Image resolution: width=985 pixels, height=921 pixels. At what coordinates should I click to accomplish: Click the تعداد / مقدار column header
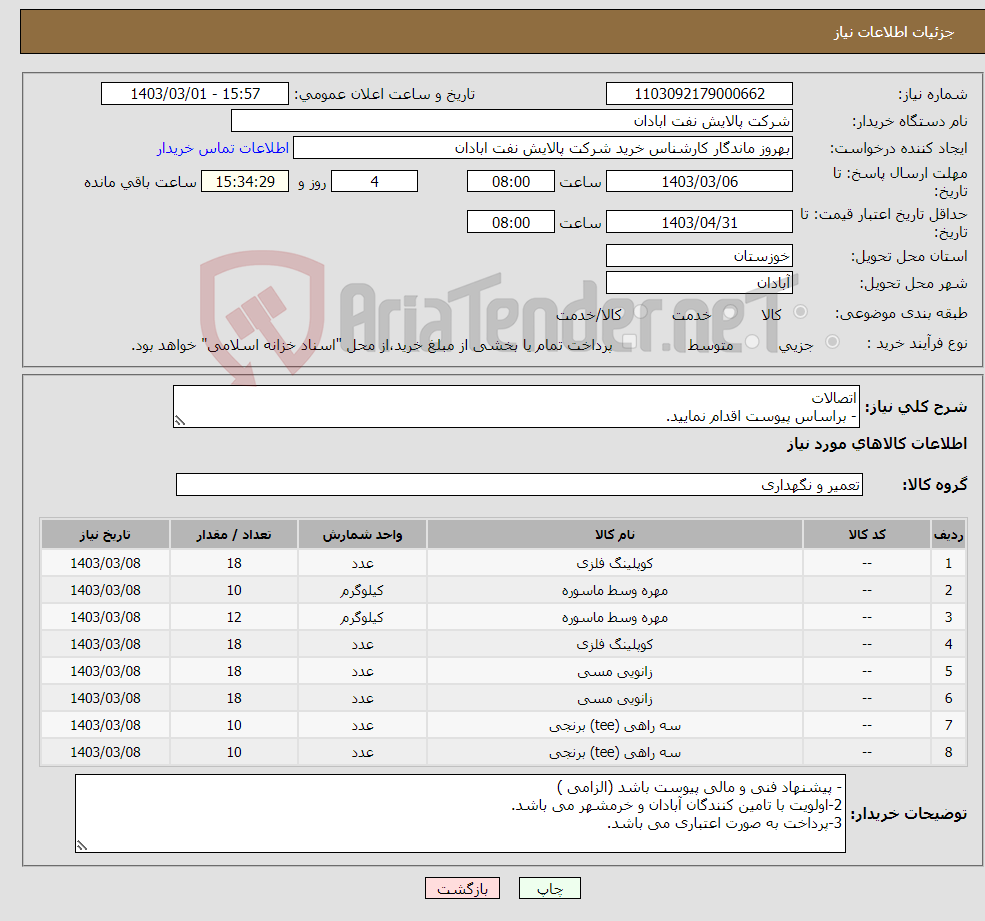pyautogui.click(x=234, y=535)
